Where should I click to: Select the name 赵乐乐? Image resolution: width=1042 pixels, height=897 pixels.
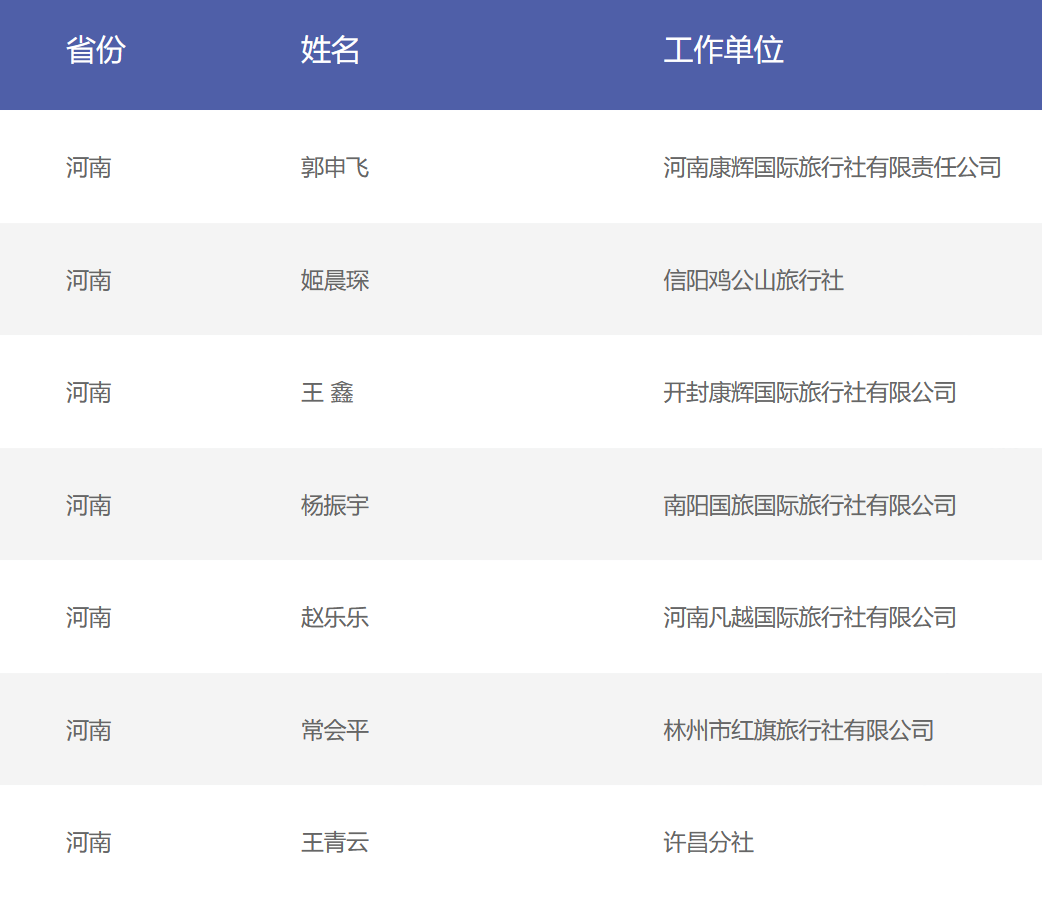(335, 618)
